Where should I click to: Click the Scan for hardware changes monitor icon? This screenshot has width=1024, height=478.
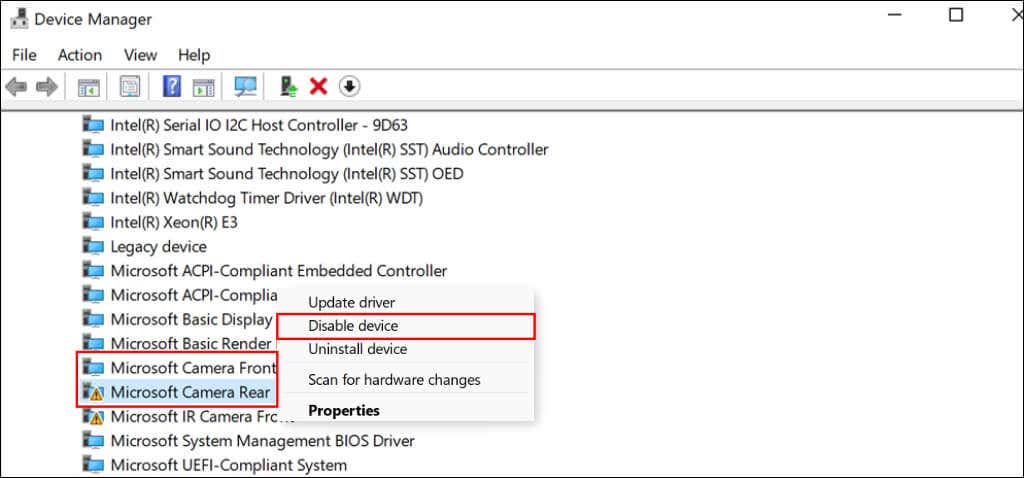246,86
